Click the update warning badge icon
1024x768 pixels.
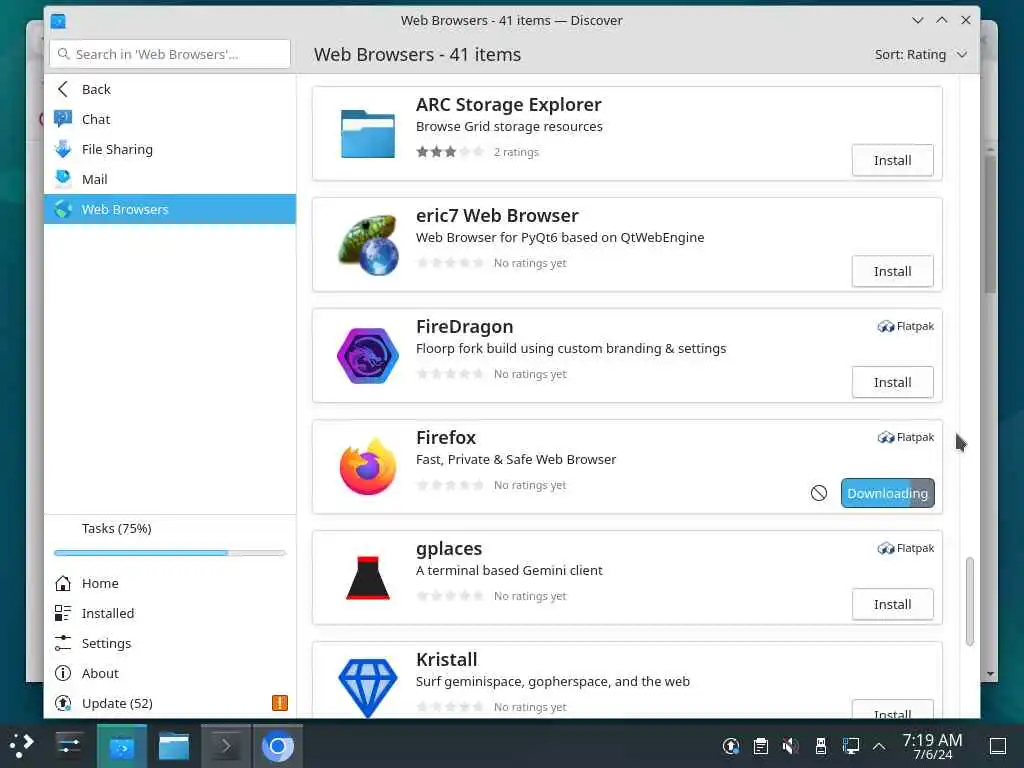pyautogui.click(x=280, y=703)
